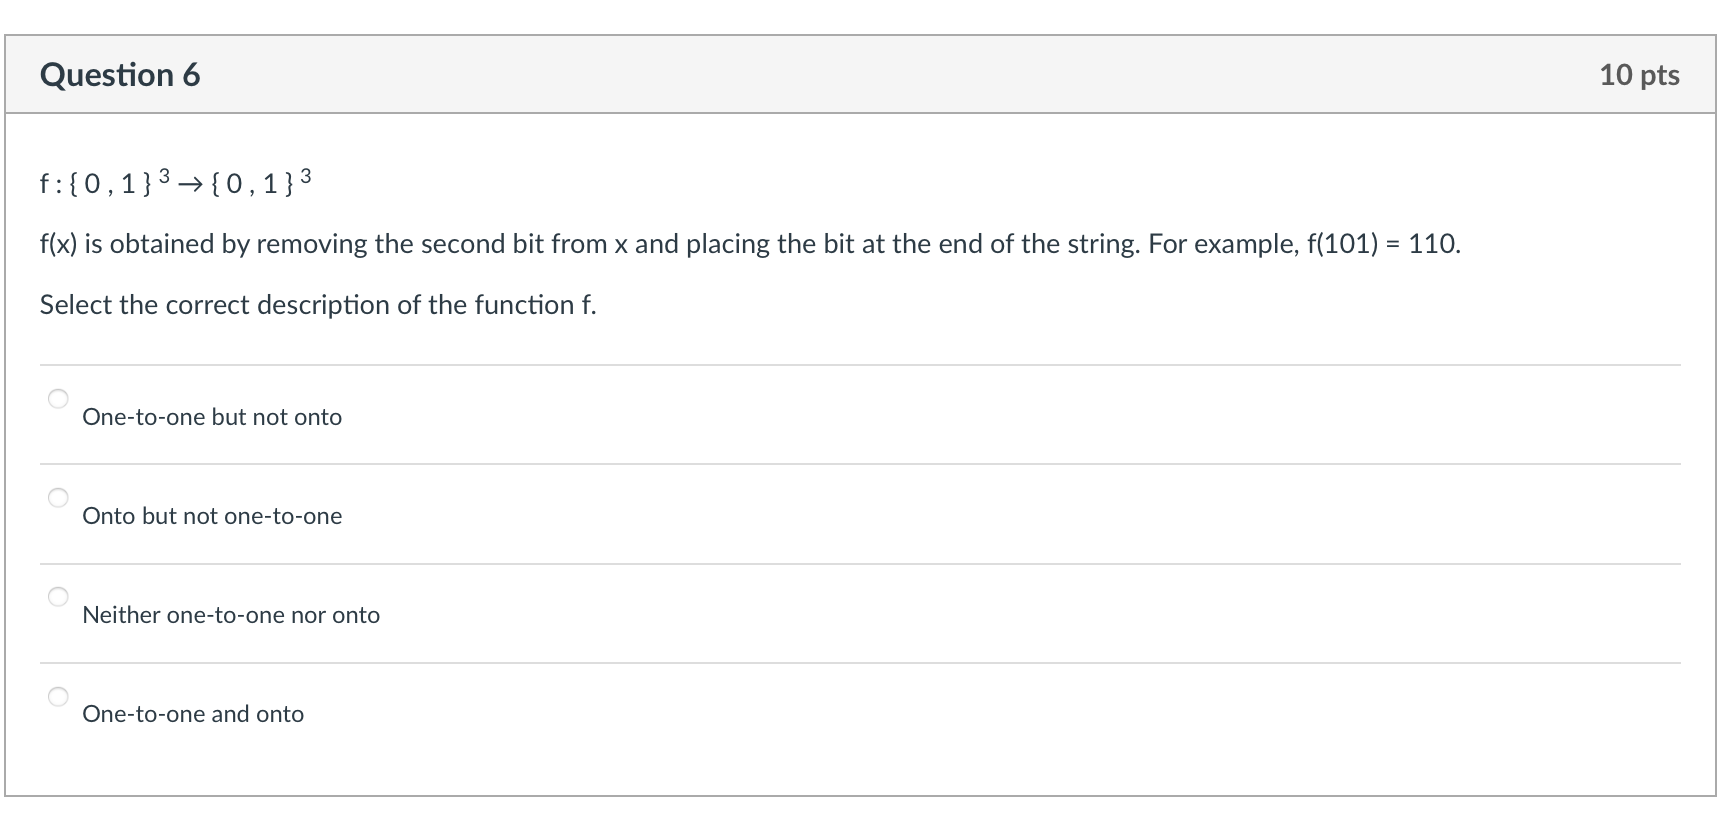1726x818 pixels.
Task: Click the "One-to-one but not onto" answer label
Action: (212, 417)
